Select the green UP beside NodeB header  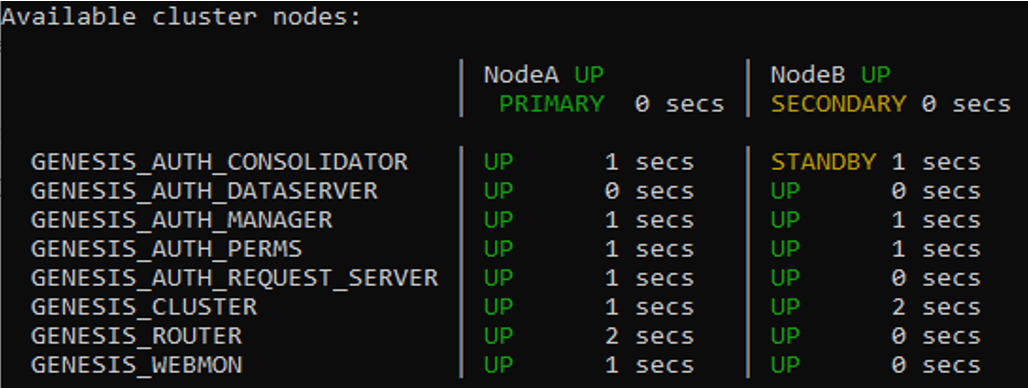pos(876,75)
